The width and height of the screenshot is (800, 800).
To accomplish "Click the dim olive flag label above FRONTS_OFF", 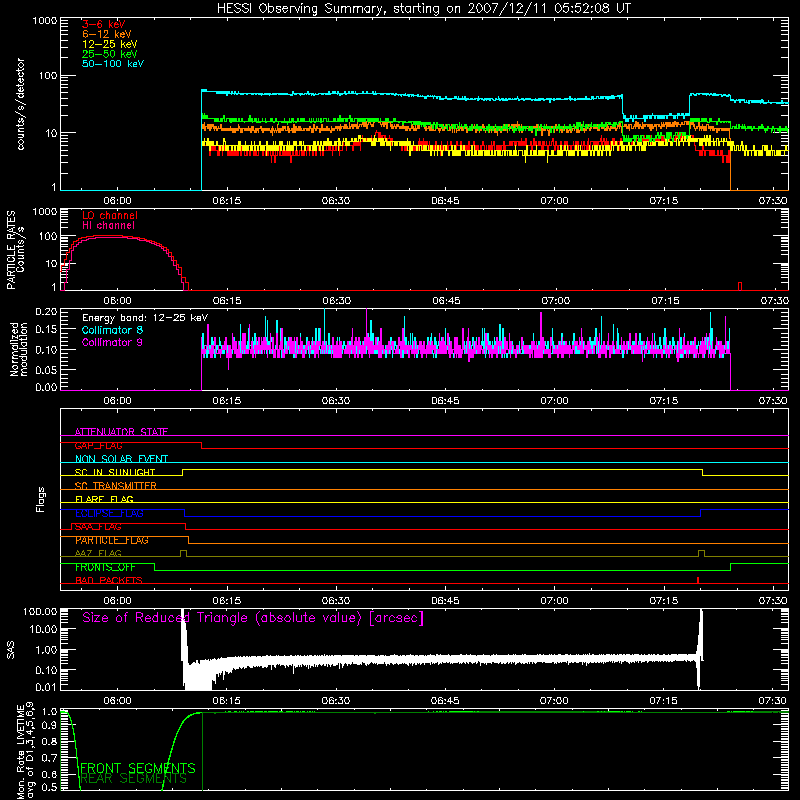I will [98, 553].
